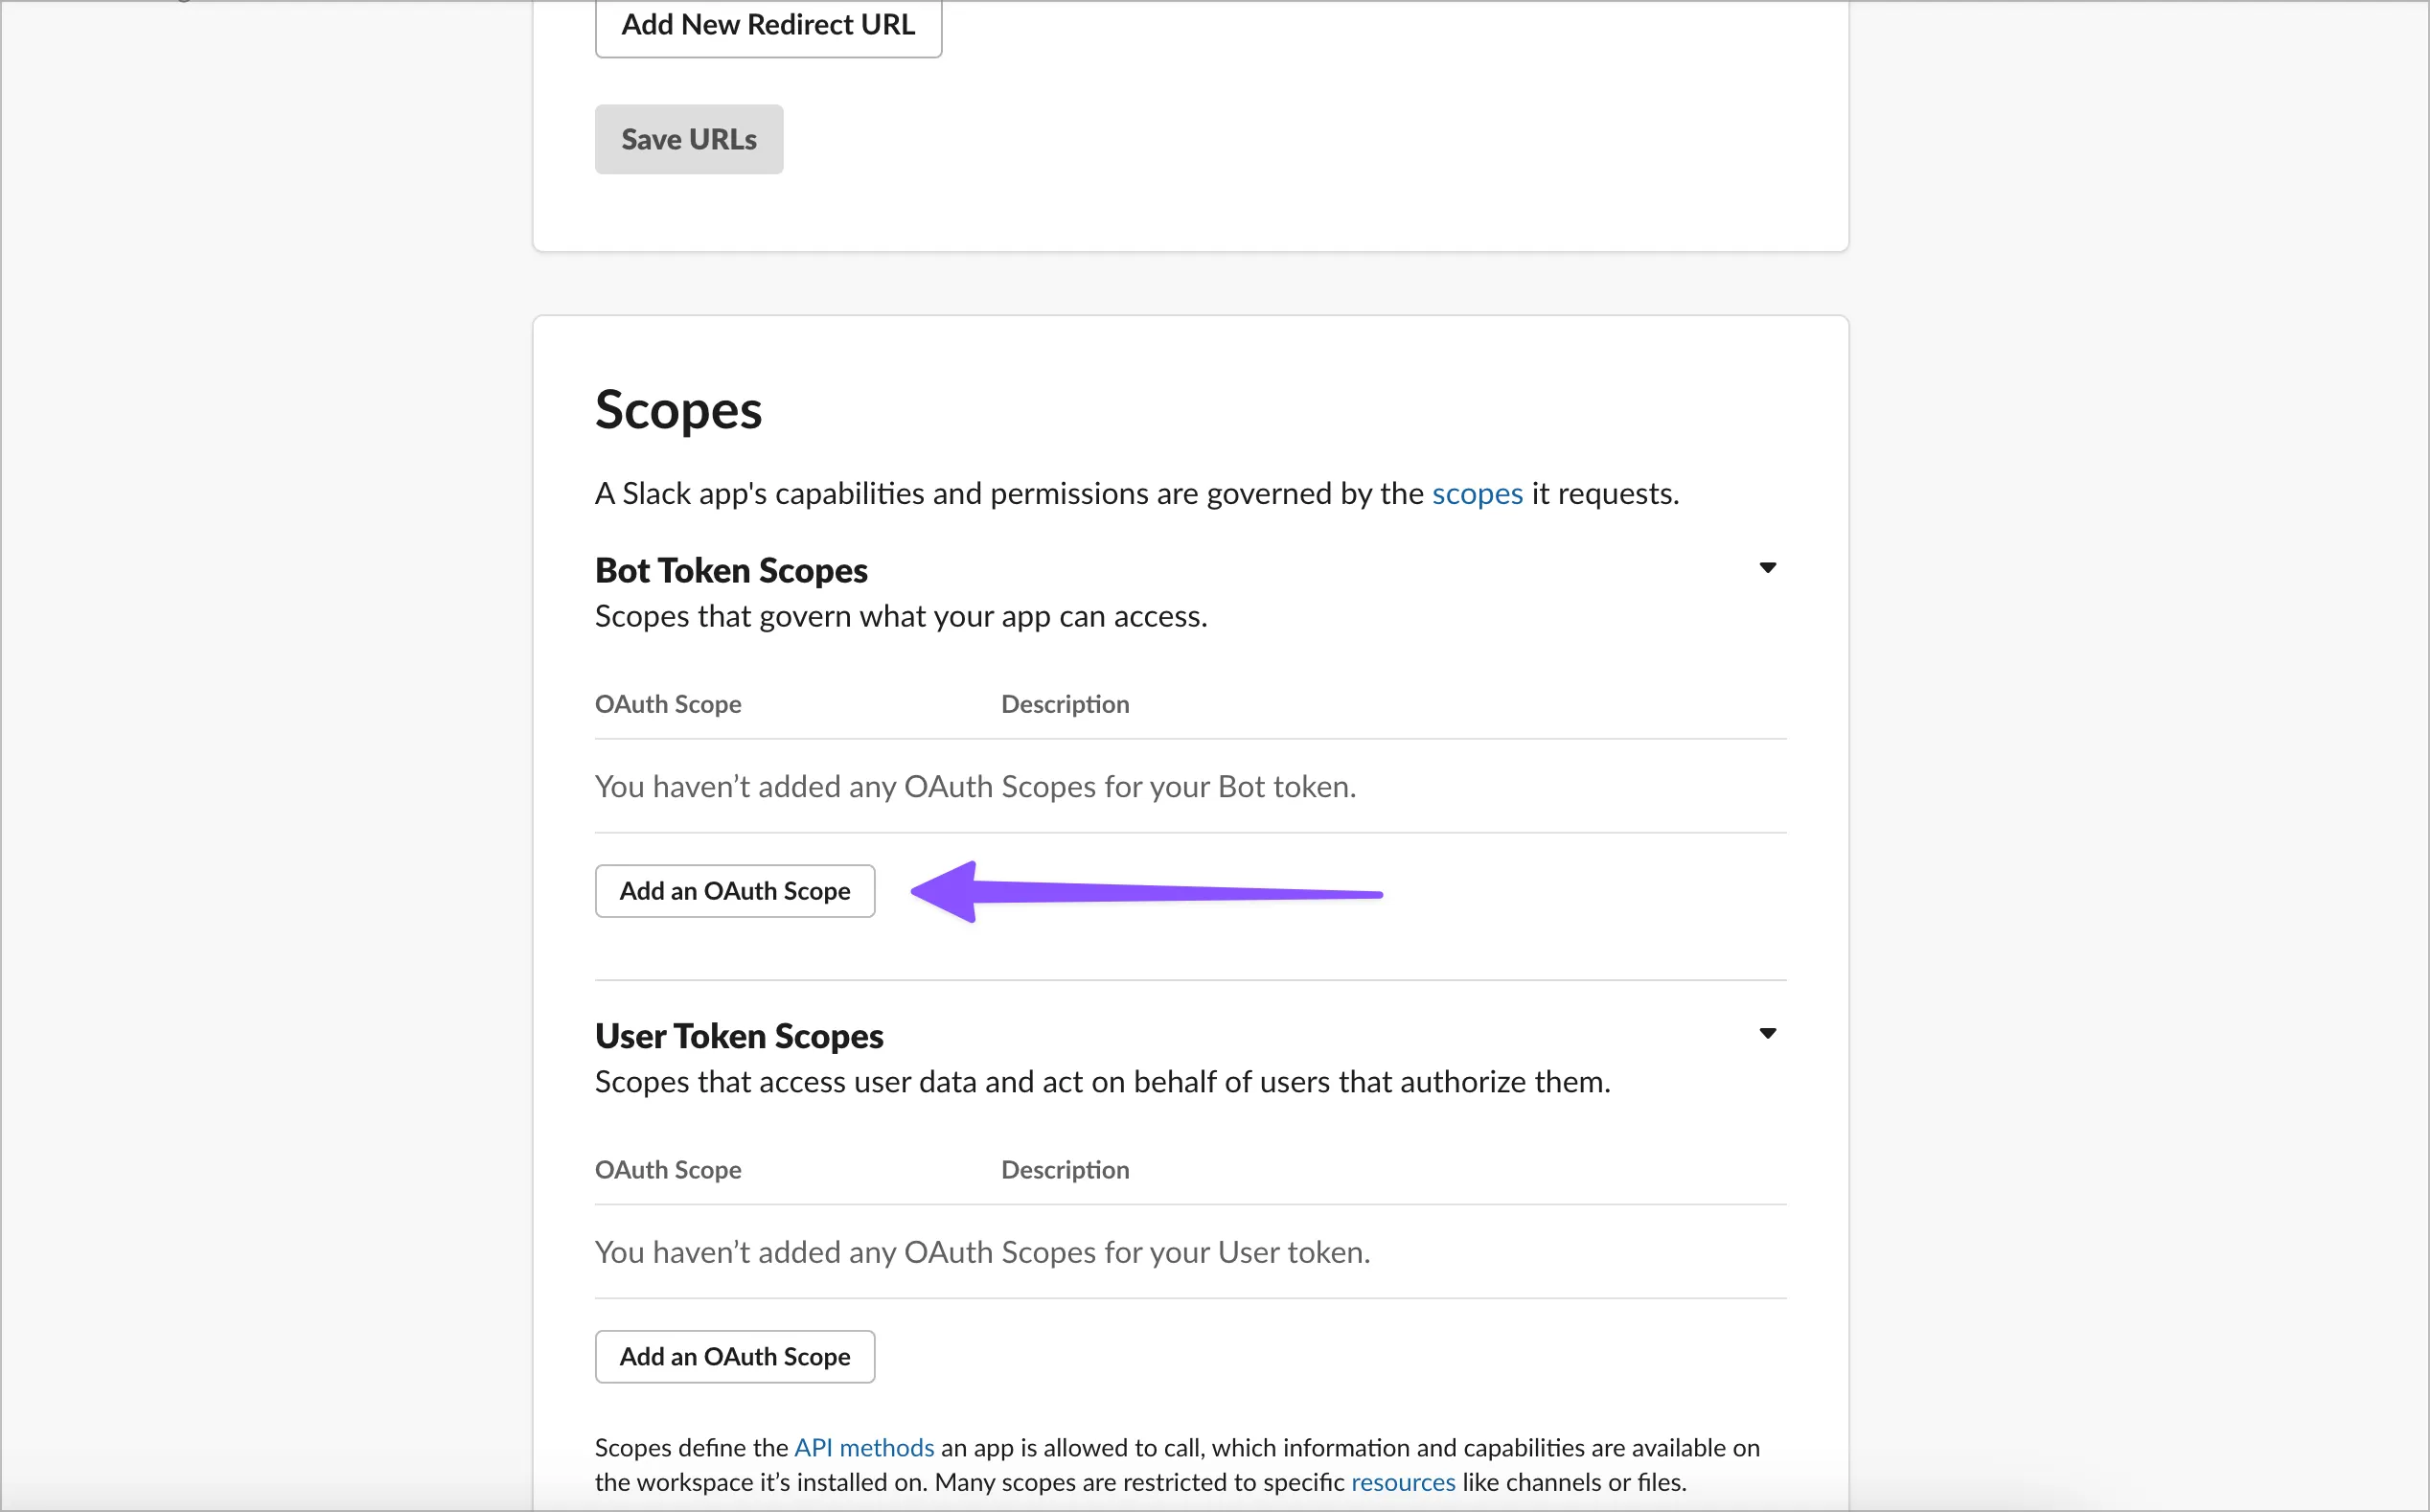Screen dimensions: 2430x1512
Task: Select OAuth Scope column header in User table
Action: point(668,1171)
